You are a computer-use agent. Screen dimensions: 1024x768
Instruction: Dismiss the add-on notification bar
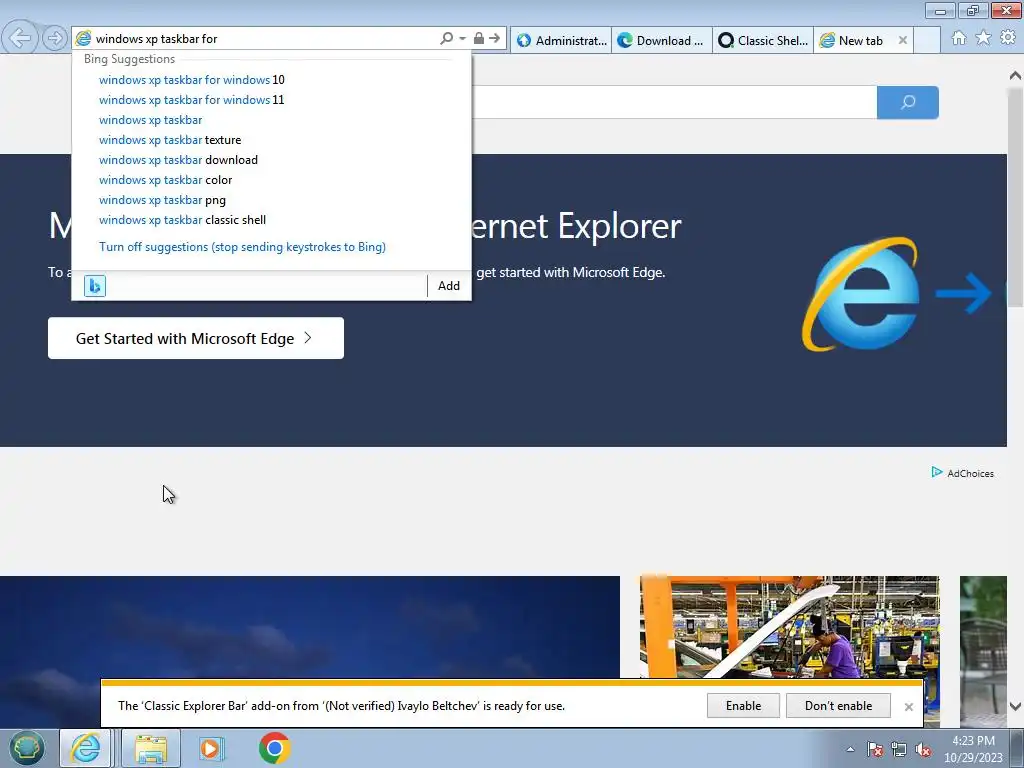tap(908, 707)
